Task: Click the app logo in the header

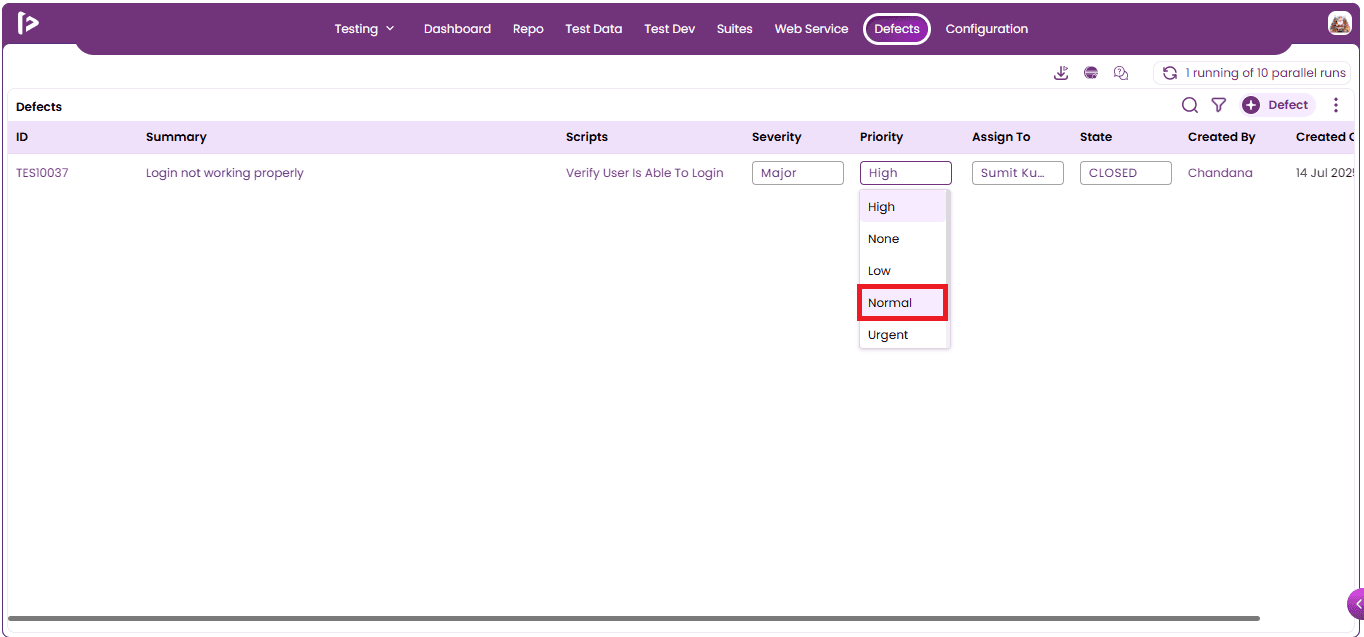Action: tap(28, 23)
